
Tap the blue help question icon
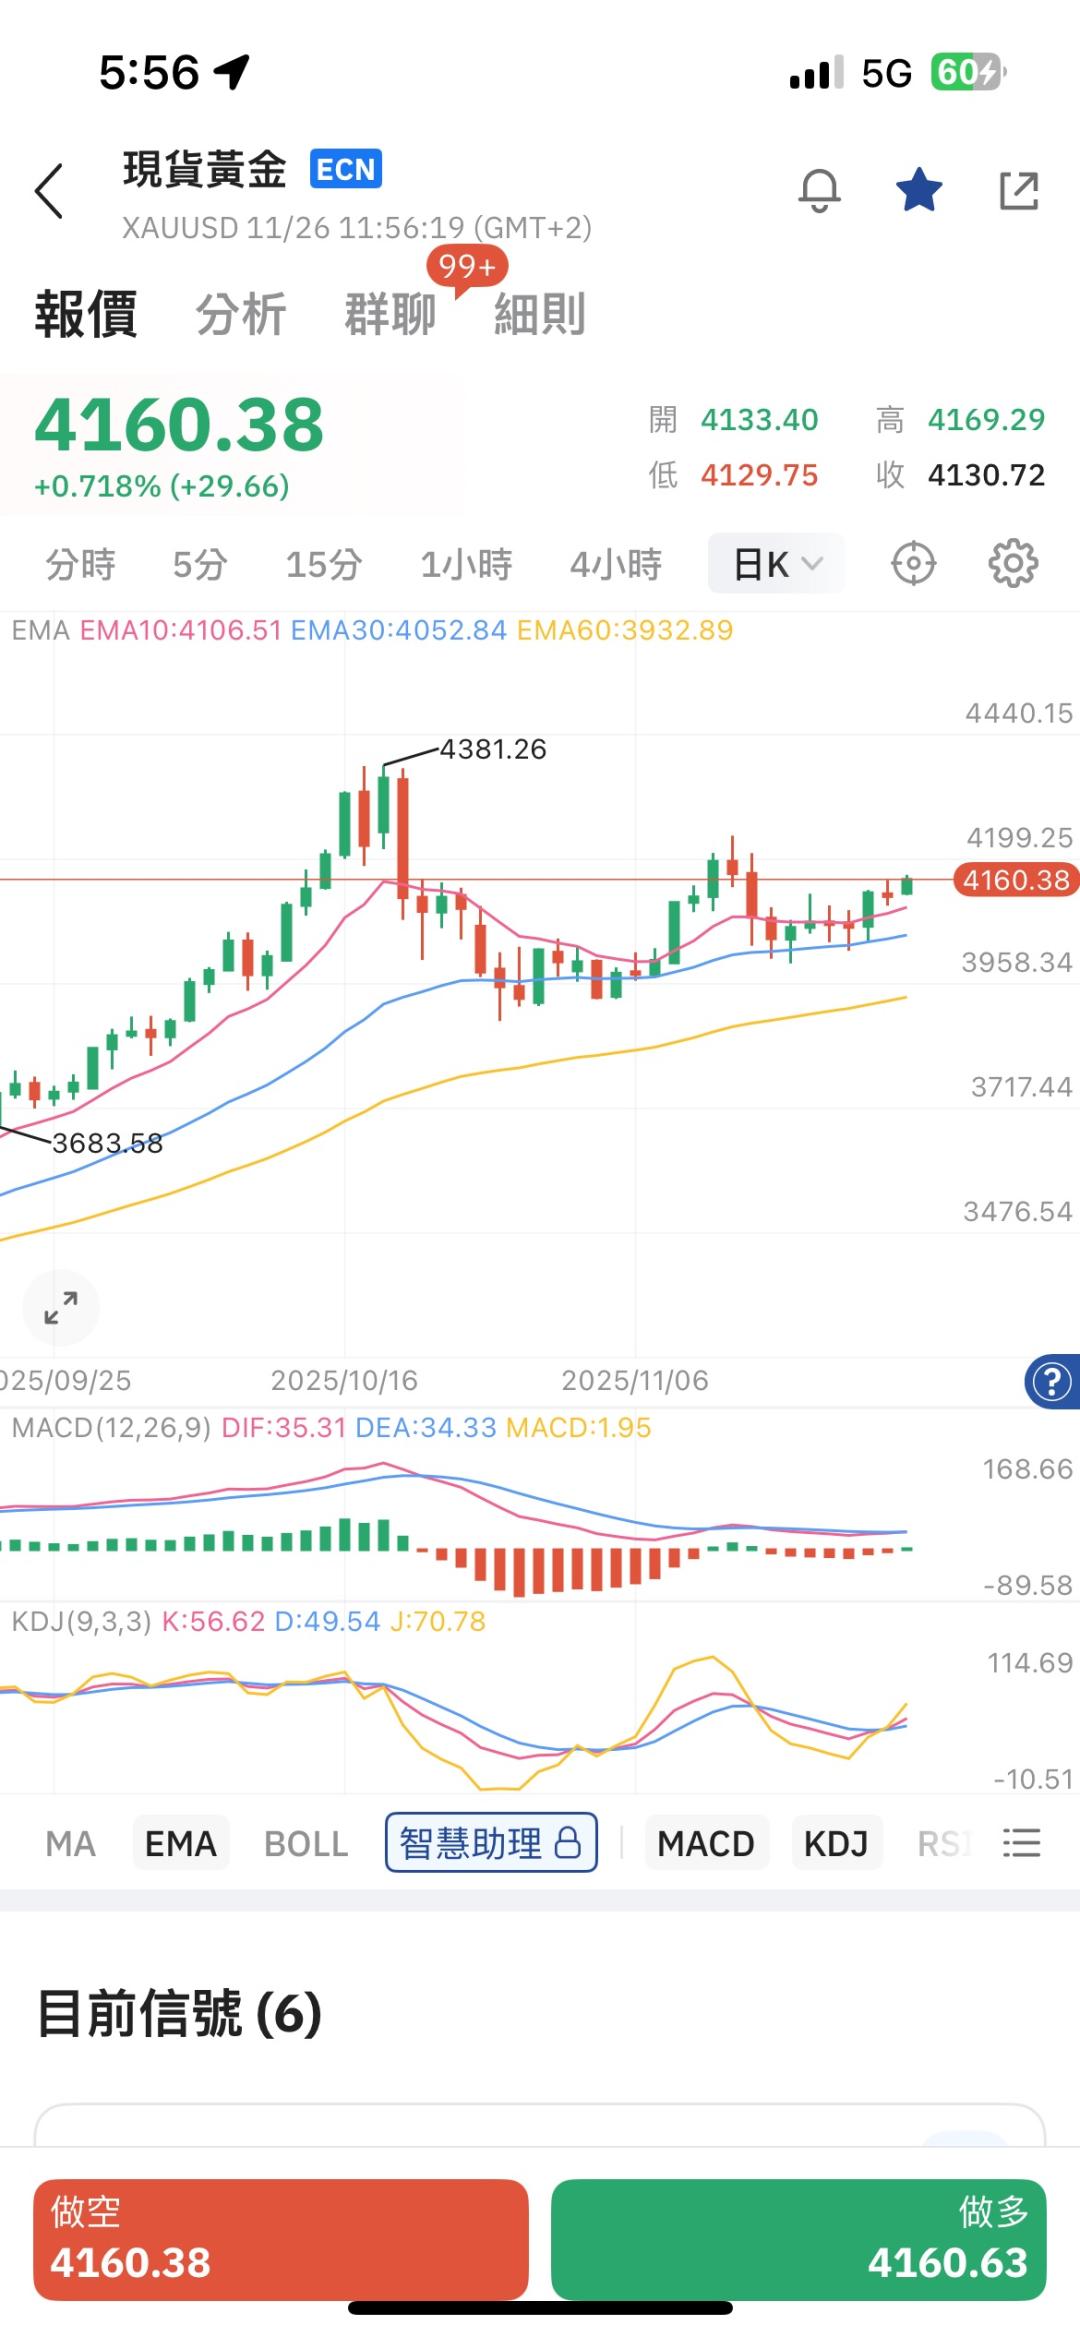click(x=1052, y=1382)
